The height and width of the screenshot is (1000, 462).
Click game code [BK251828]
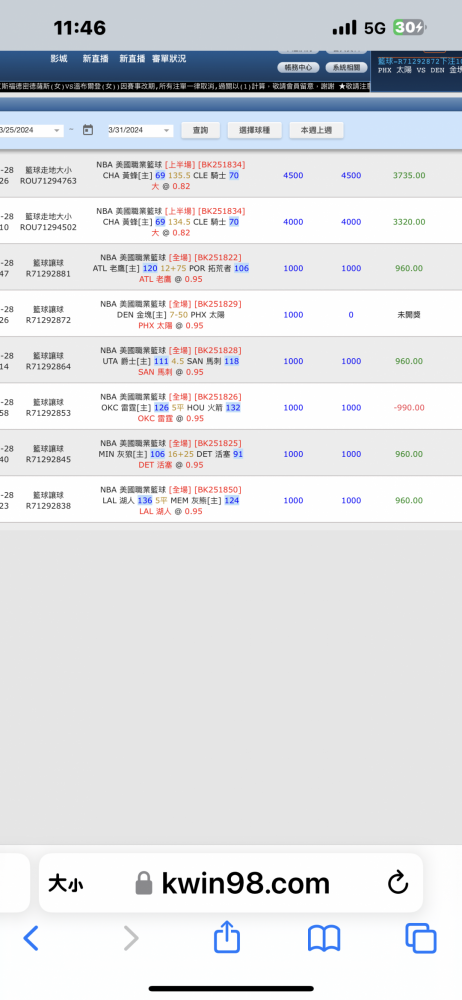[x=218, y=351]
